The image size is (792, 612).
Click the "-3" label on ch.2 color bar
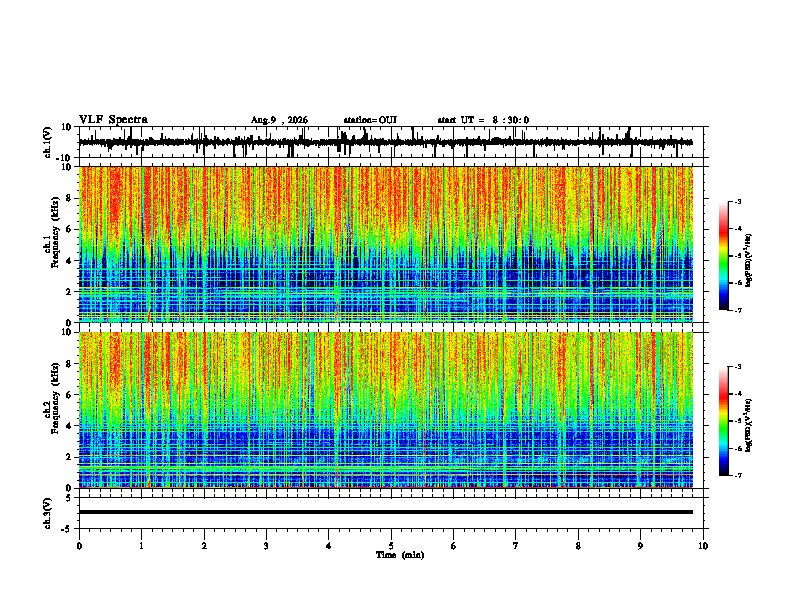pyautogui.click(x=737, y=367)
